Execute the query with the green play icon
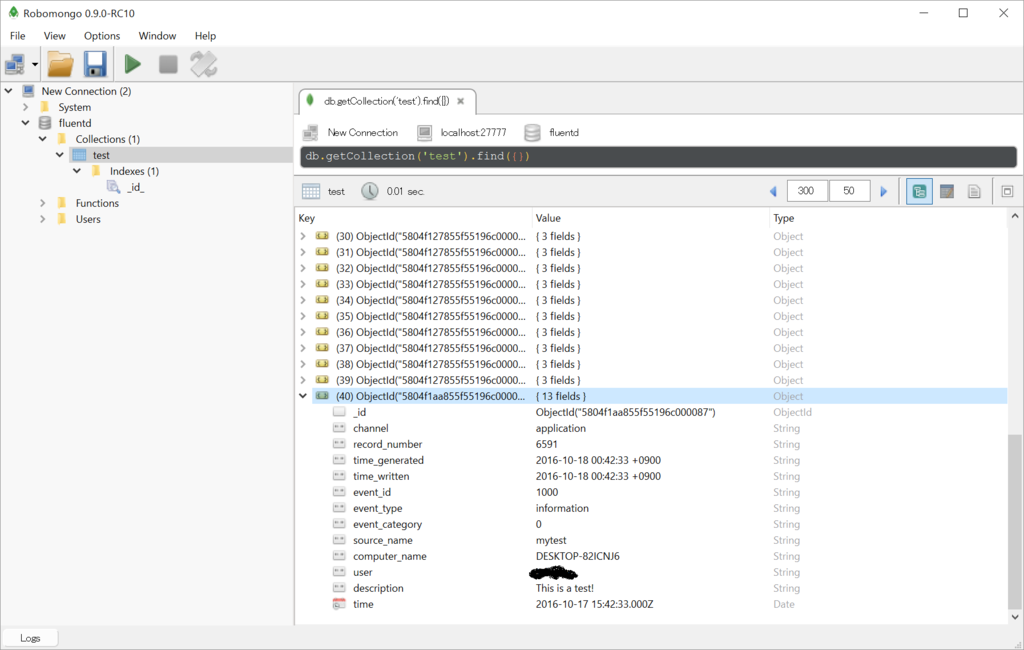1024x650 pixels. tap(133, 63)
